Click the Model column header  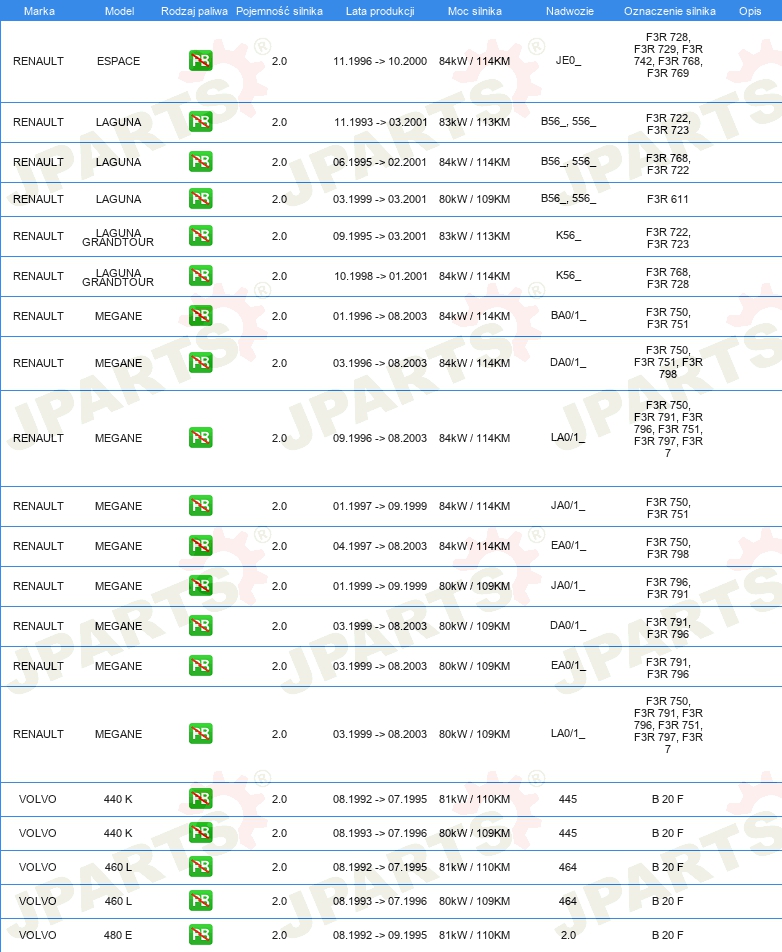[x=119, y=11]
